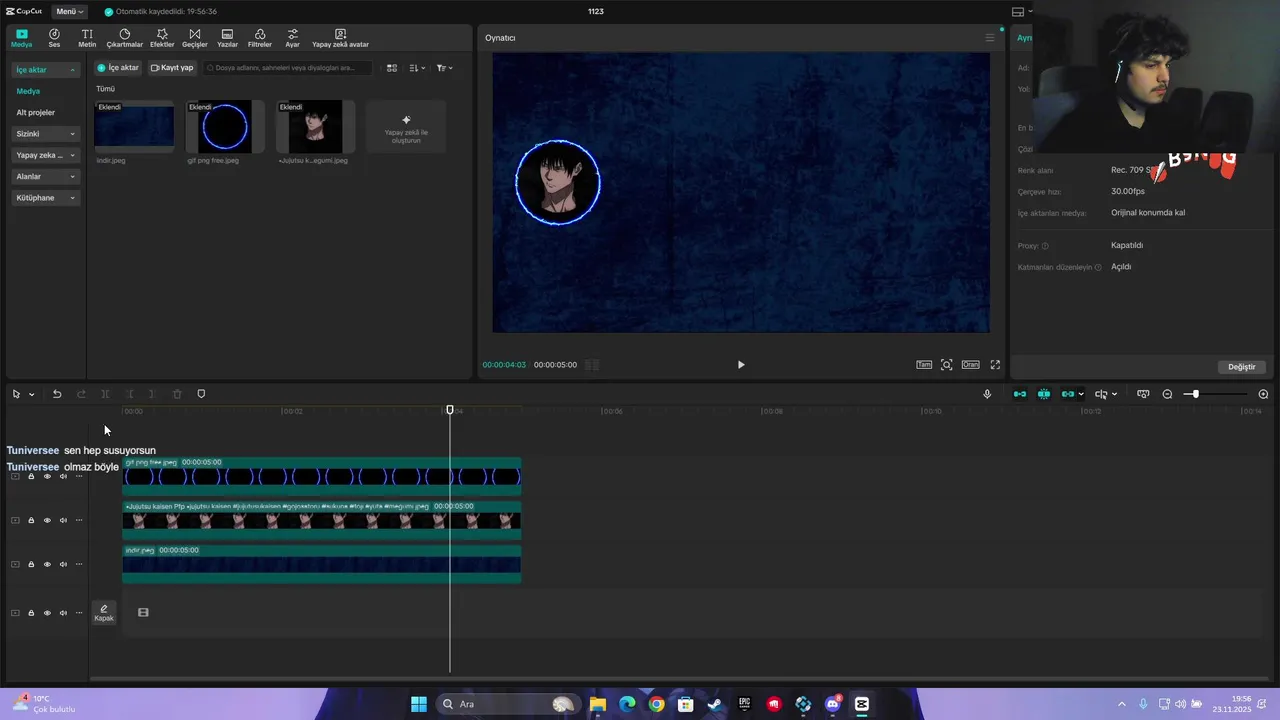Select Alt projeler in the sidebar
Screen dimensions: 1280x720
tap(36, 112)
